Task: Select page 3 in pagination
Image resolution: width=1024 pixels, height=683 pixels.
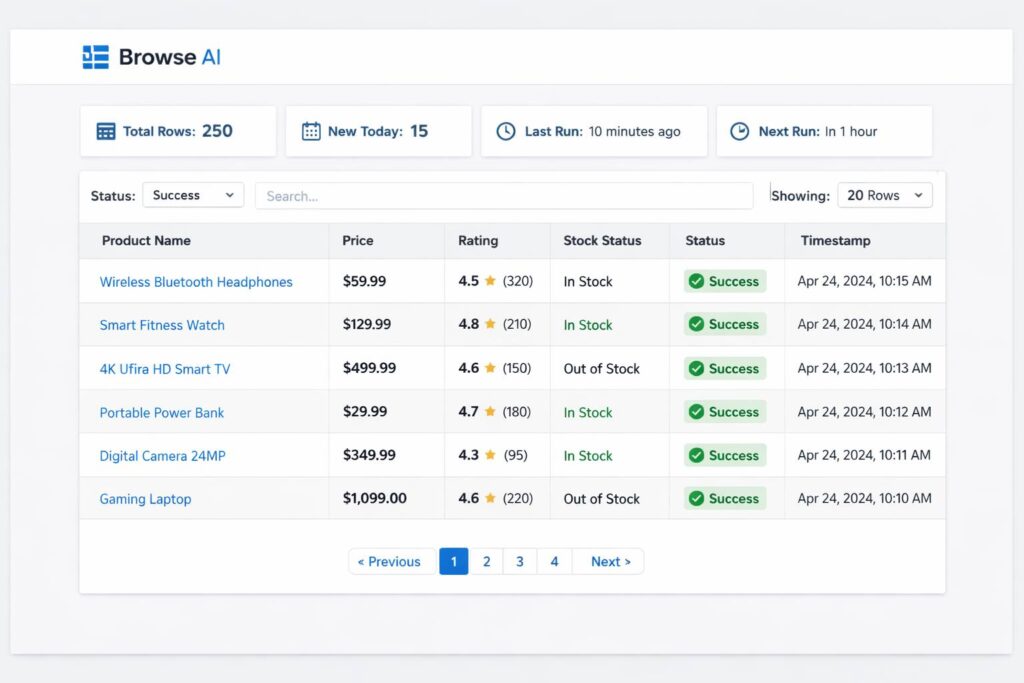Action: point(520,561)
